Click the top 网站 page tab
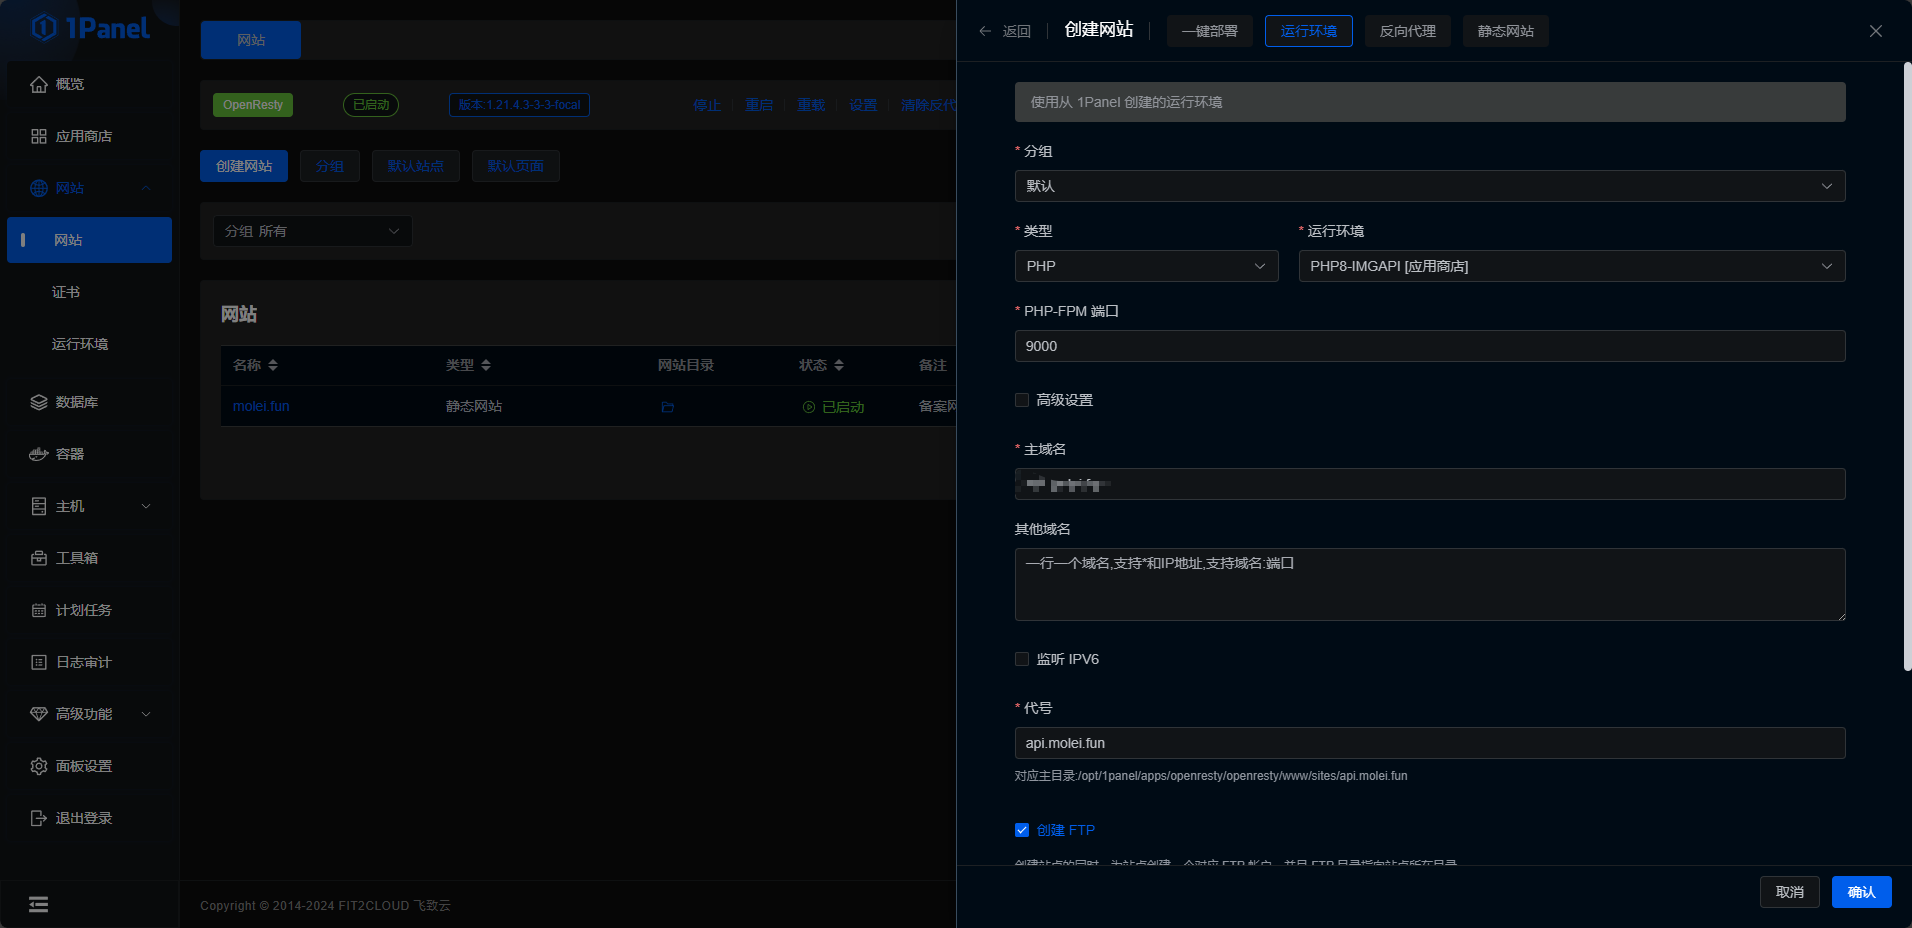The height and width of the screenshot is (928, 1912). [251, 40]
